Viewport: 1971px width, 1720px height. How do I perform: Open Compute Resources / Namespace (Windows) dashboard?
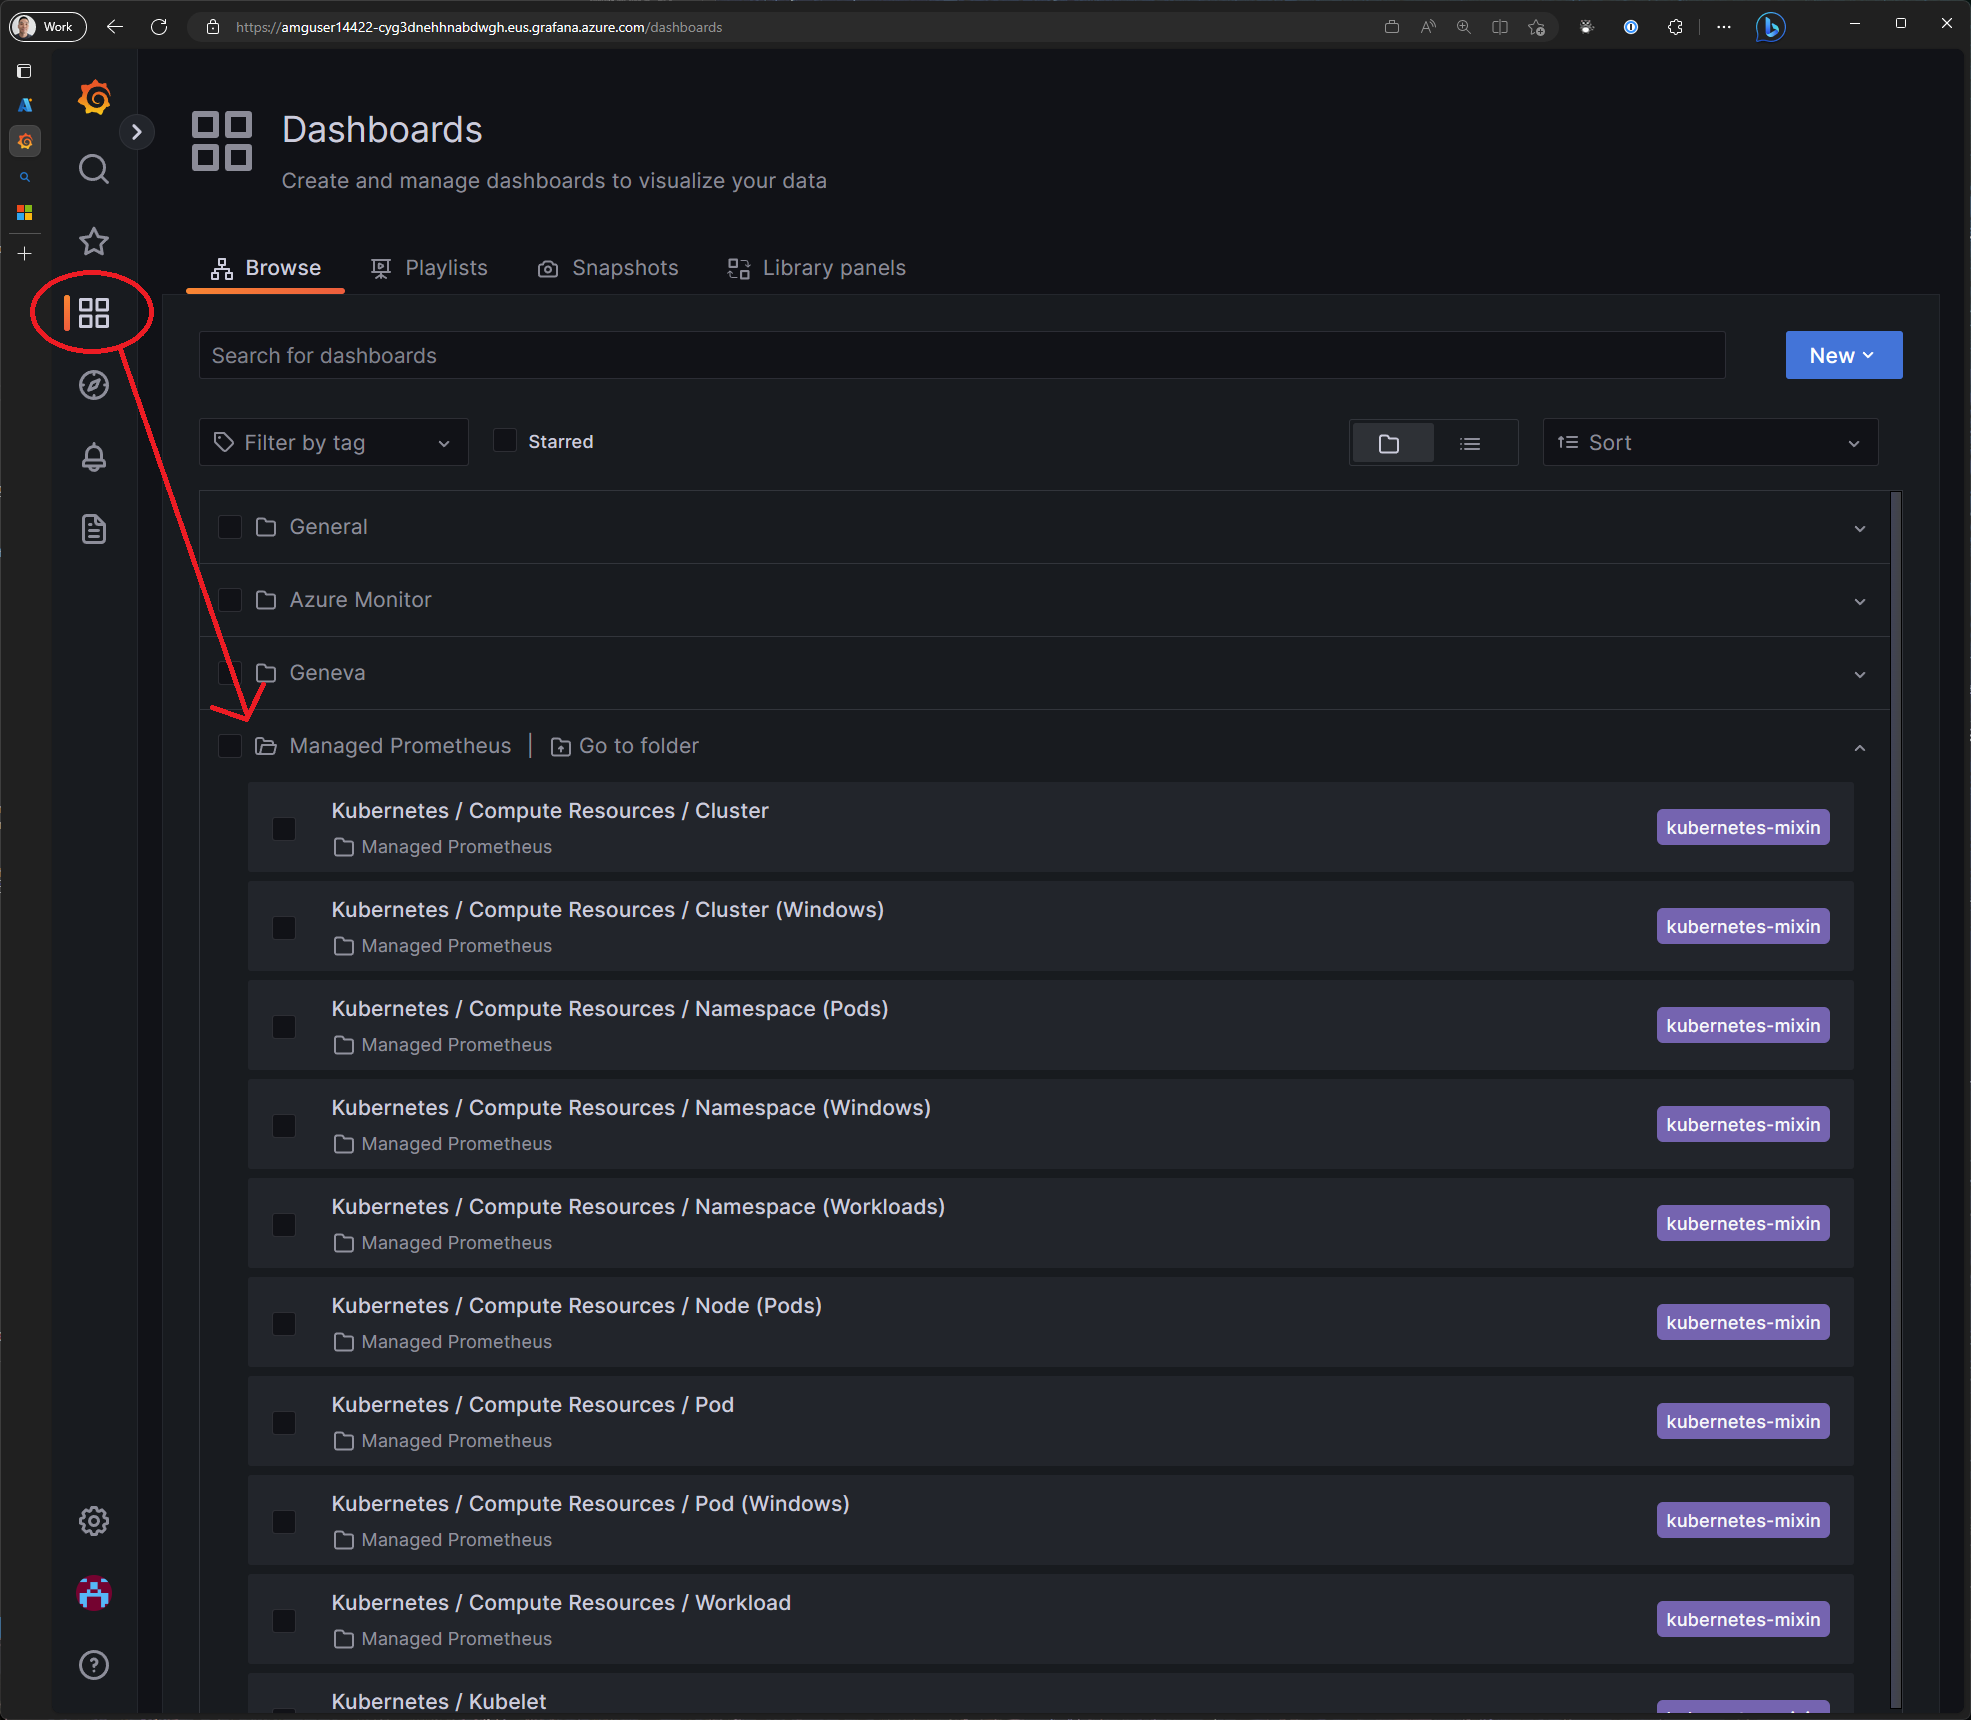[x=631, y=1107]
